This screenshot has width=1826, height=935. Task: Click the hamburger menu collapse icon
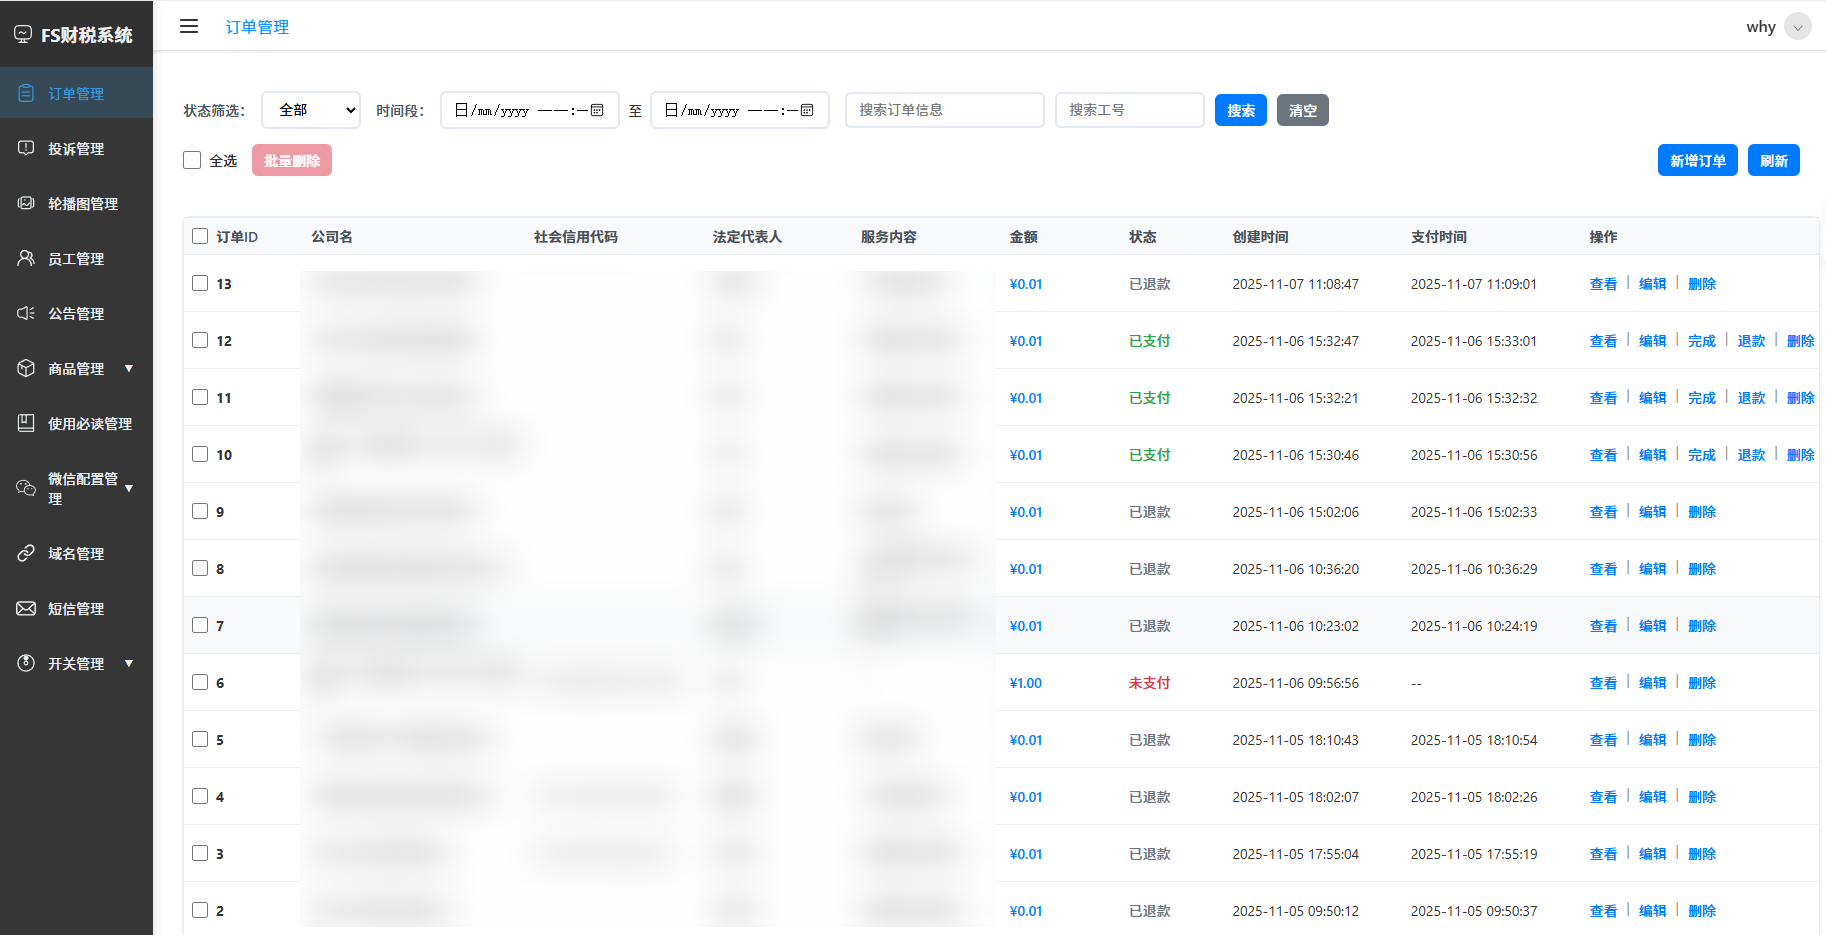pos(189,27)
